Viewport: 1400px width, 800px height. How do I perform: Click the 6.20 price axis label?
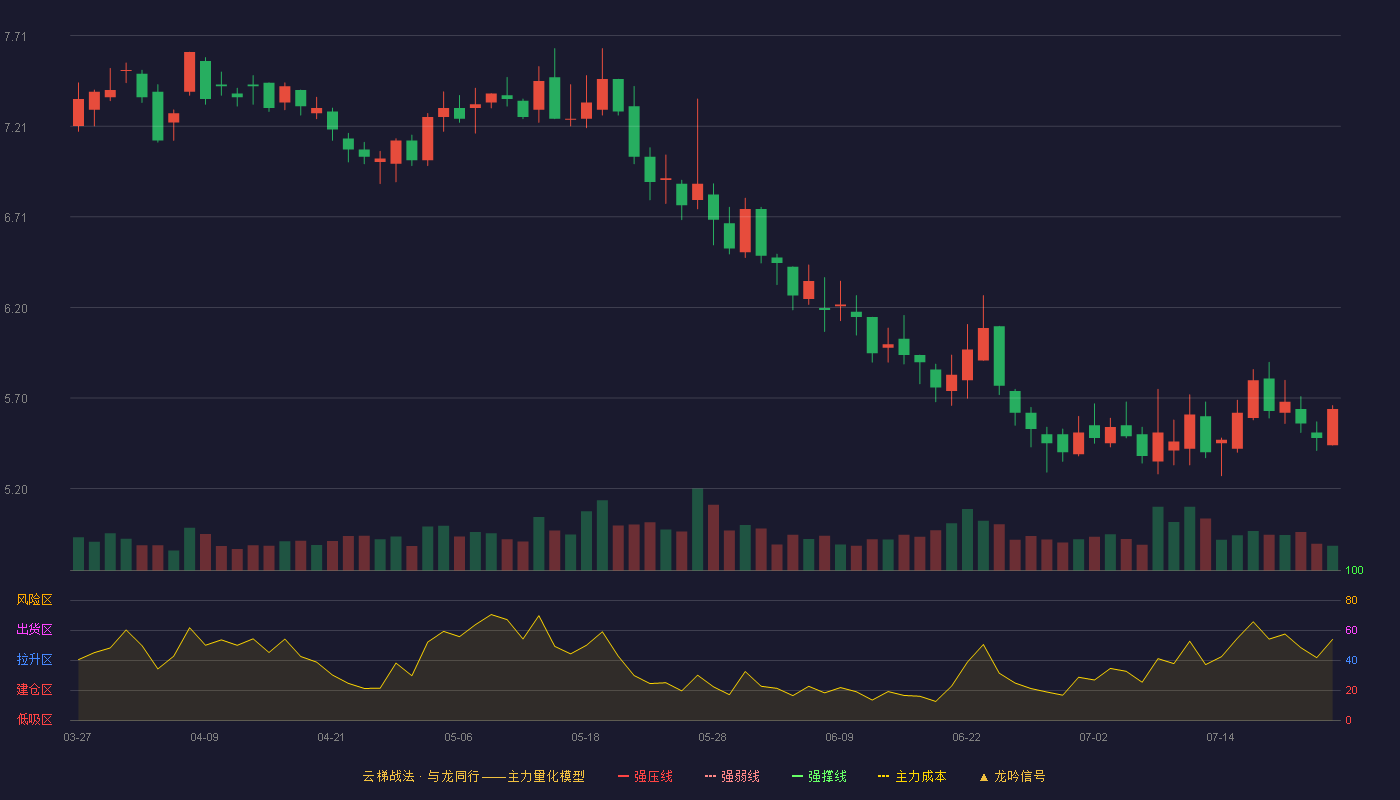(15, 309)
